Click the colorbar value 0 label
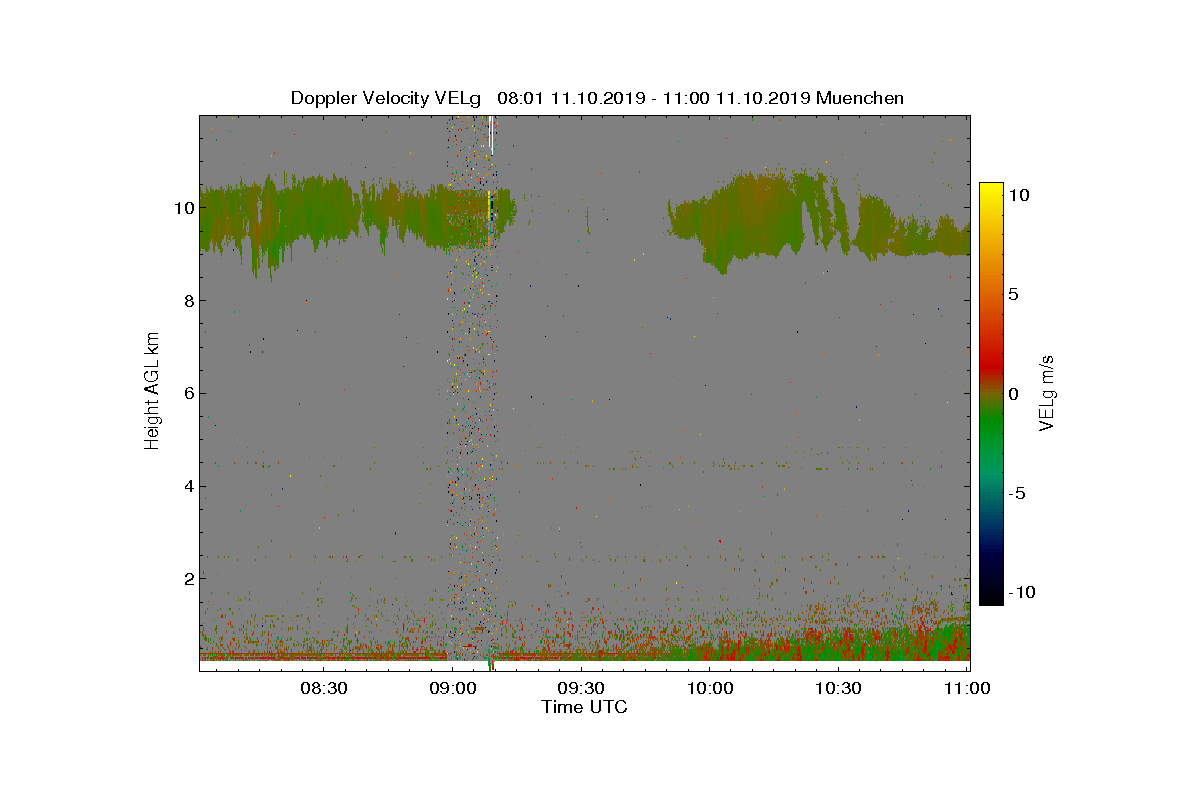Screen dimensions: 1200x800 (1014, 393)
